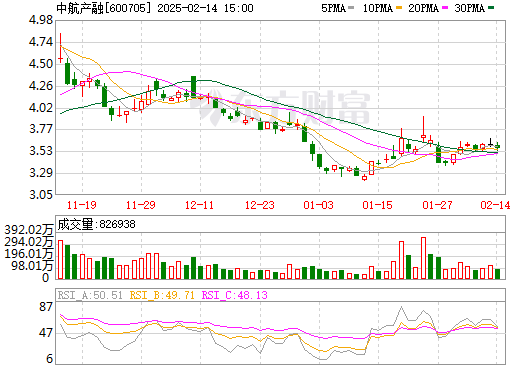Click the 成交量:826938 volume label
The width and height of the screenshot is (520, 365).
click(96, 224)
